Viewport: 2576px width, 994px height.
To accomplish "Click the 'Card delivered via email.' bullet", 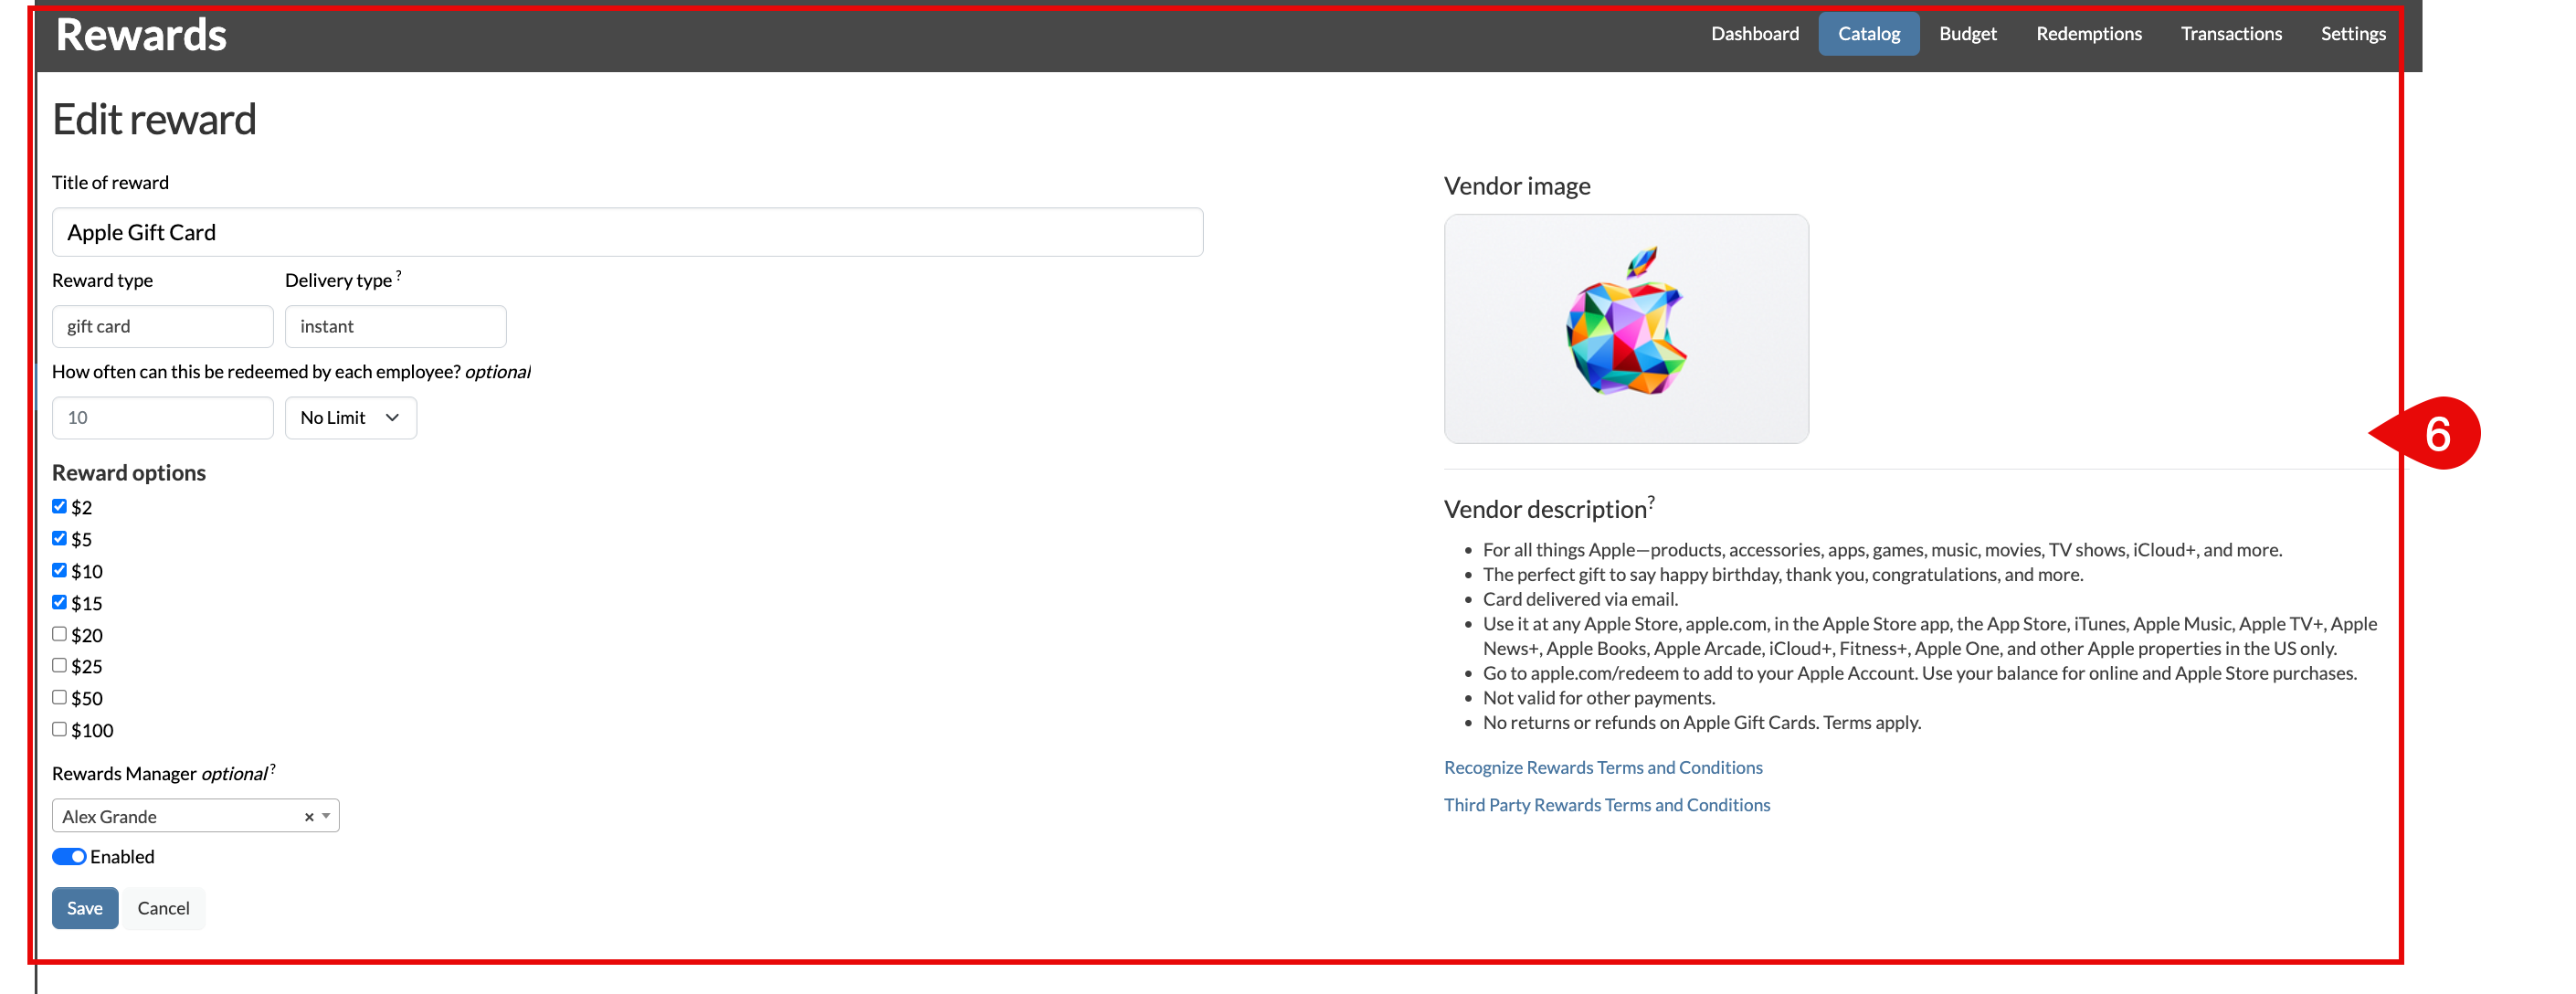I will [1580, 599].
